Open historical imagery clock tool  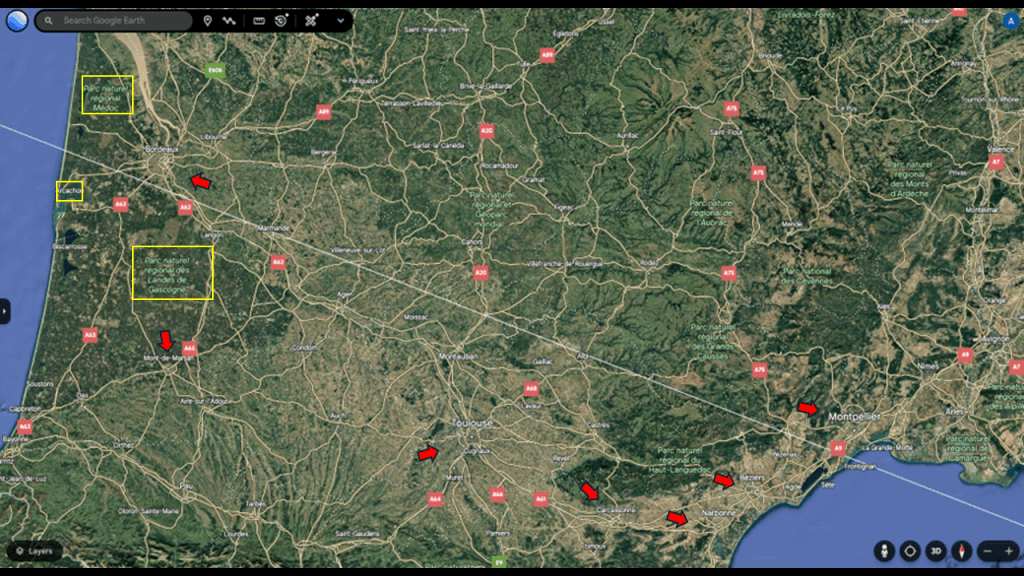point(282,20)
